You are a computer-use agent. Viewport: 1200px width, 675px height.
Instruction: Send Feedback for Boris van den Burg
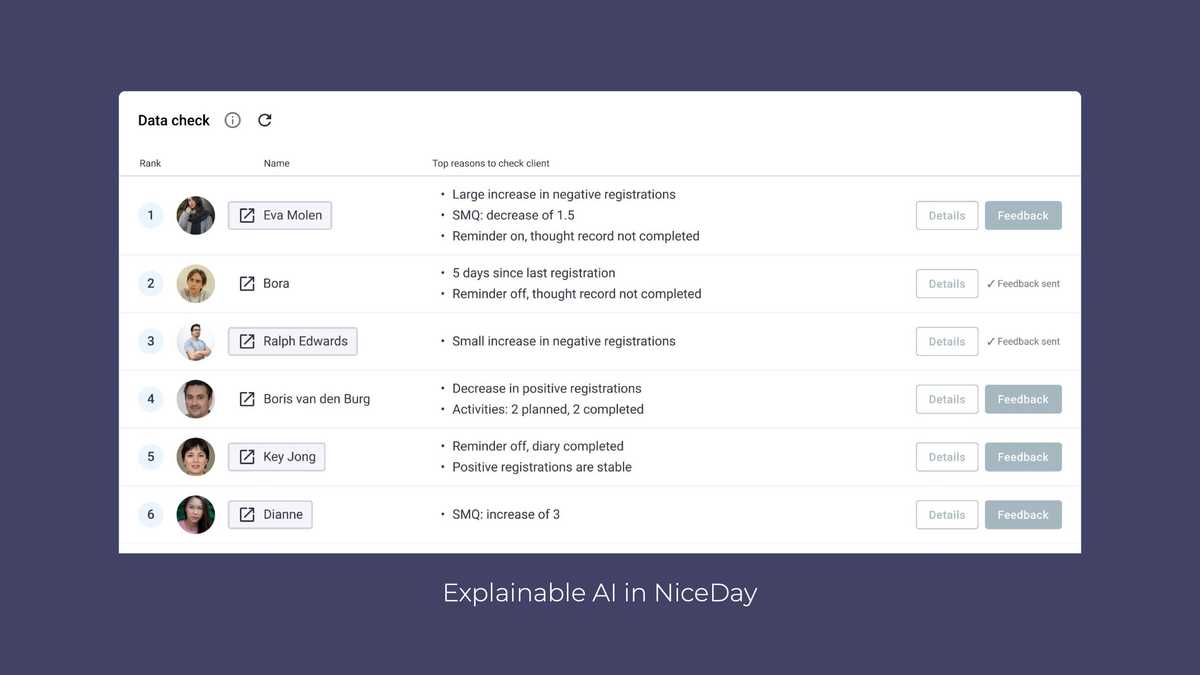(1023, 398)
